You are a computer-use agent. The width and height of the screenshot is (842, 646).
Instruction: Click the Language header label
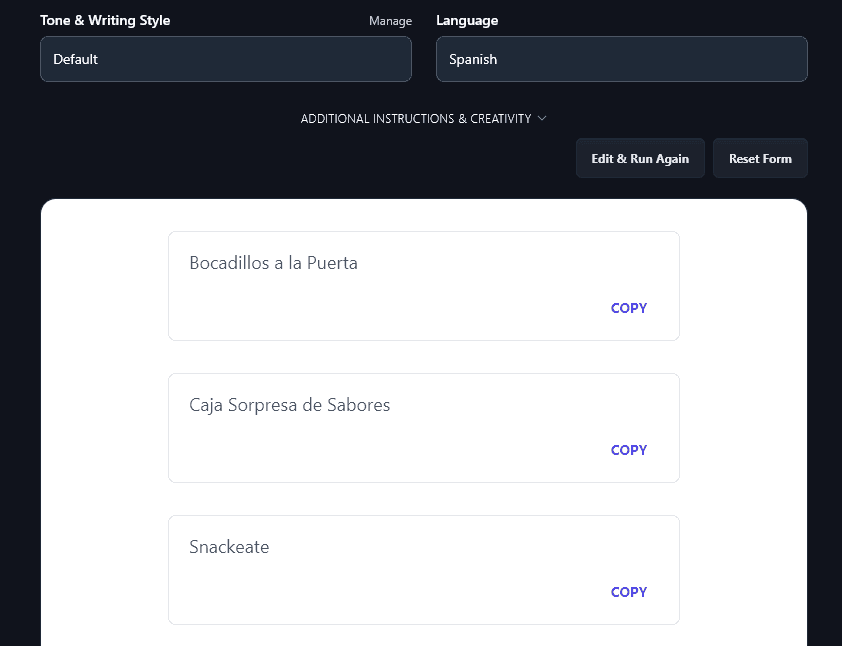(x=466, y=20)
